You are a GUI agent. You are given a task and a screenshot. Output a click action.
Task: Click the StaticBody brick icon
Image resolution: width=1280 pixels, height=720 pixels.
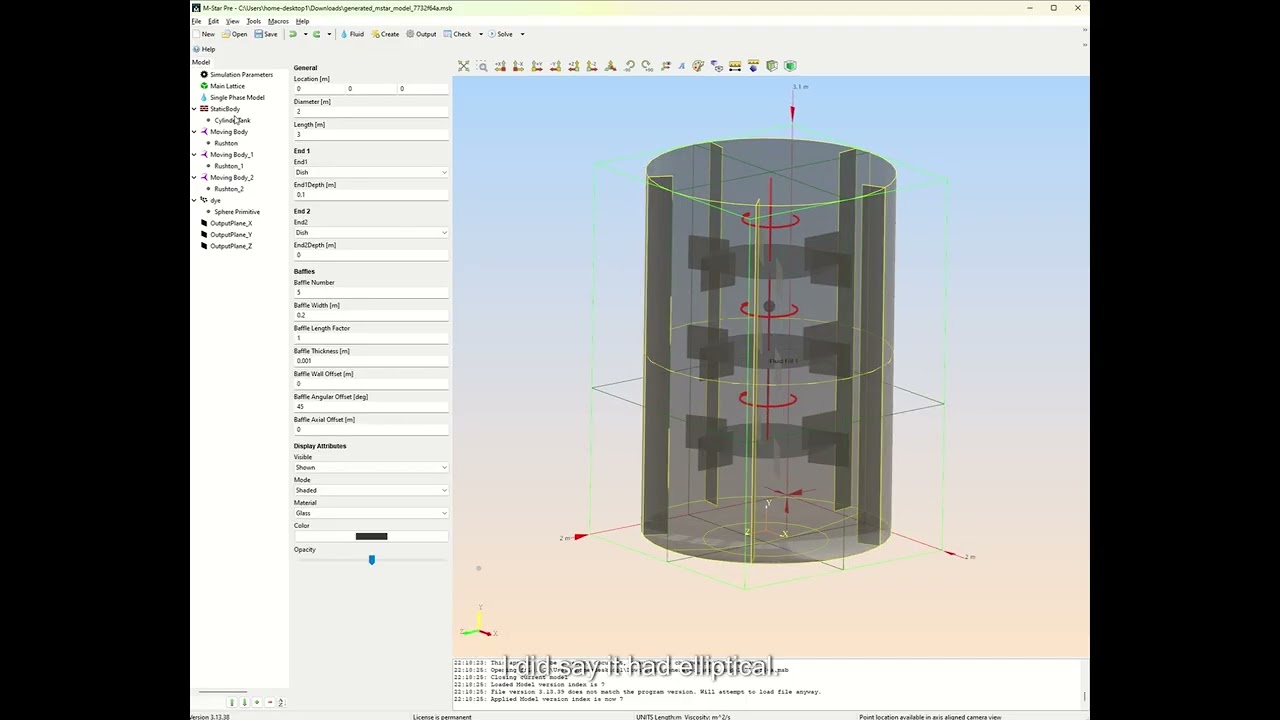[x=204, y=109]
